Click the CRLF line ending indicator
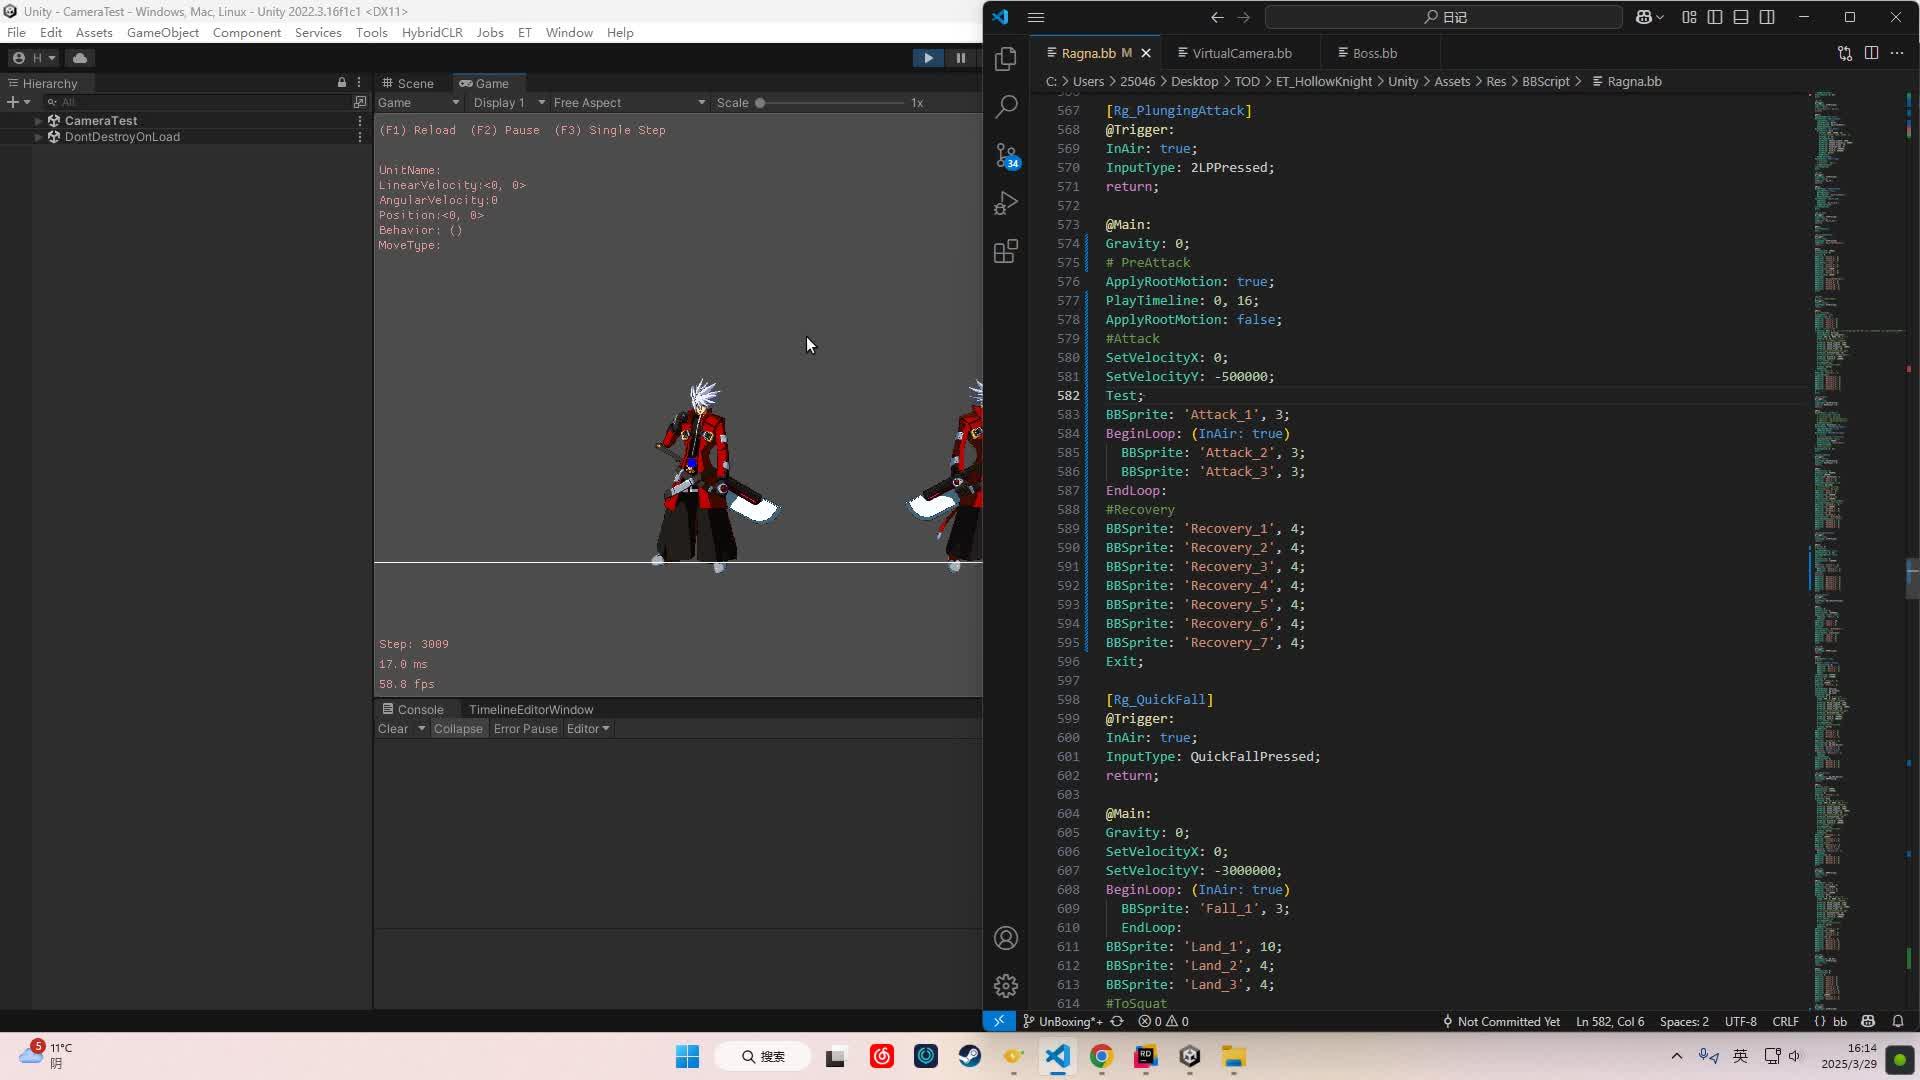 (x=1785, y=1022)
